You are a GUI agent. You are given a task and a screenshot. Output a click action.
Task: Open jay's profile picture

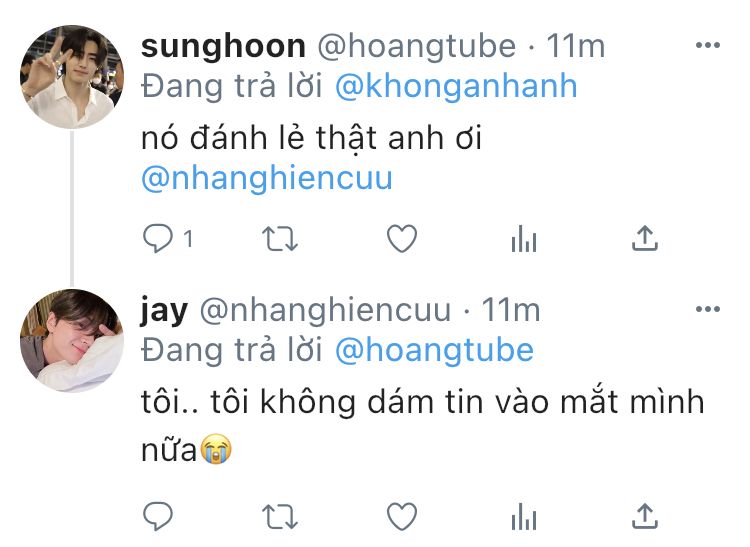(x=72, y=340)
